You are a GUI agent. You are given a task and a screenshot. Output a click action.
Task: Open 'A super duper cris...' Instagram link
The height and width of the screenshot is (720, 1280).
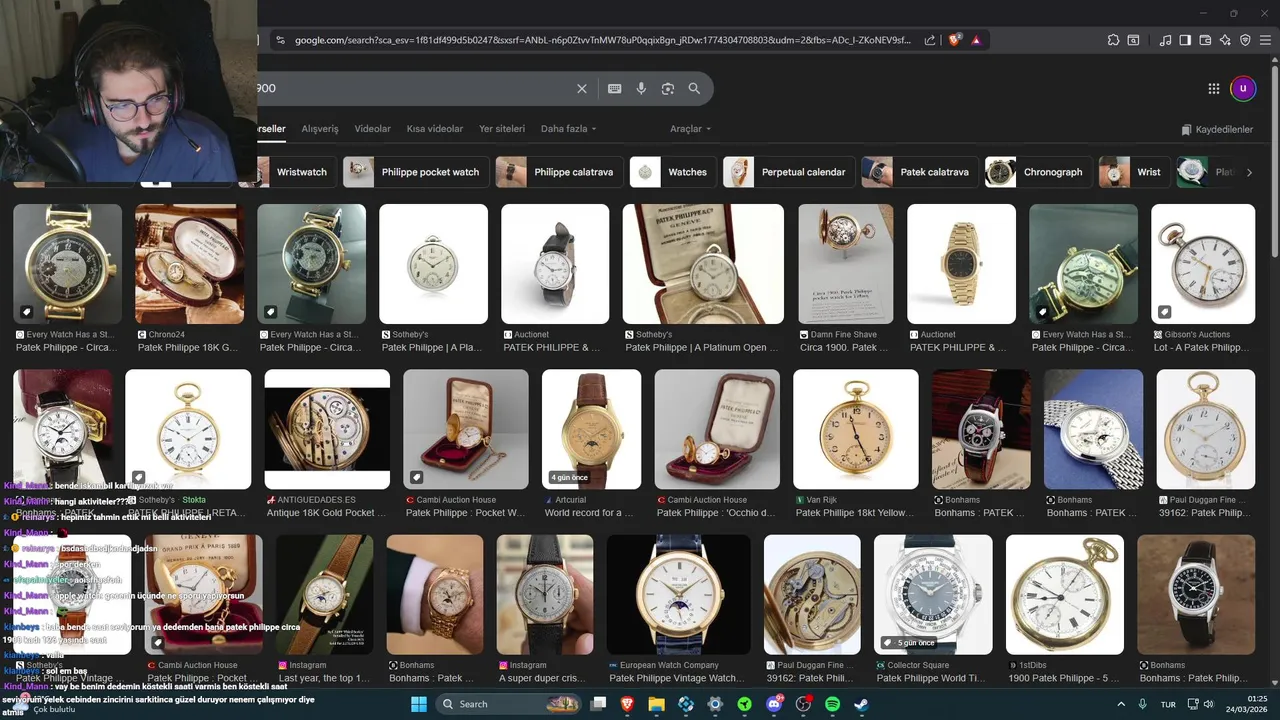click(x=543, y=678)
